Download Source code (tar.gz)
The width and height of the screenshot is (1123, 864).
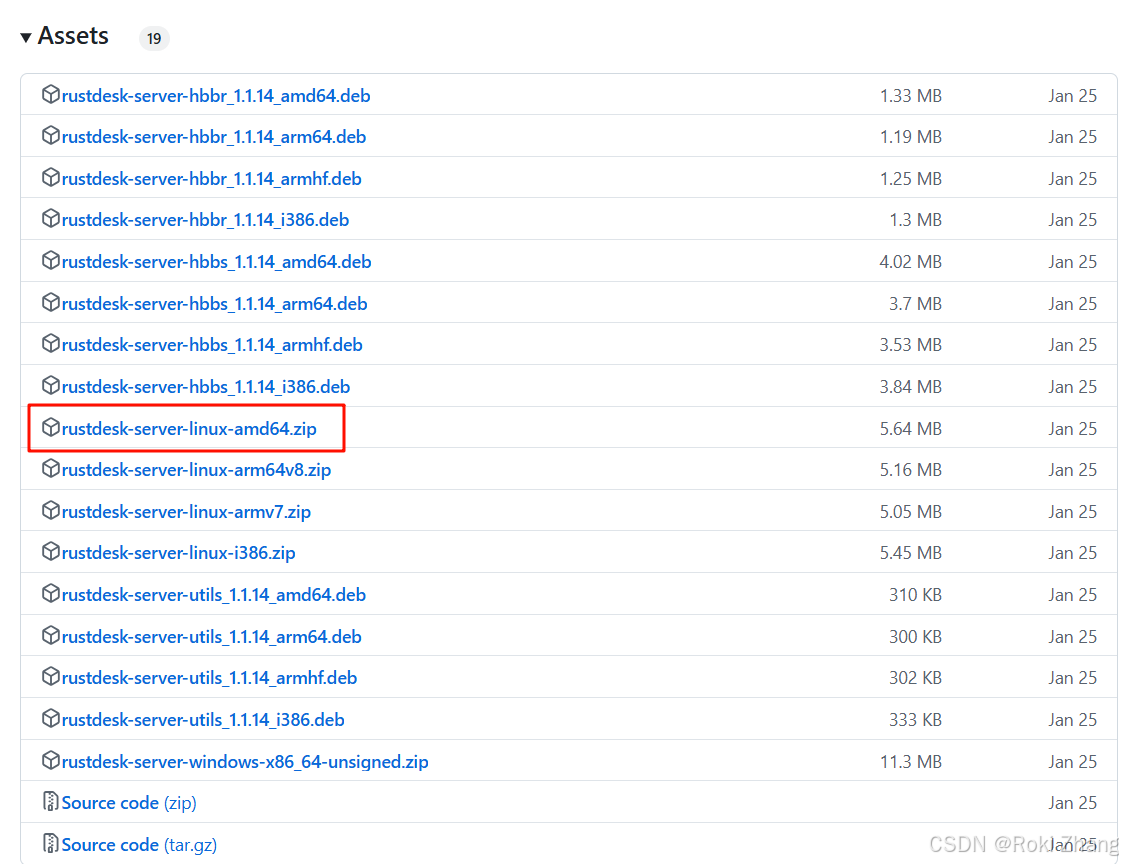coord(139,845)
